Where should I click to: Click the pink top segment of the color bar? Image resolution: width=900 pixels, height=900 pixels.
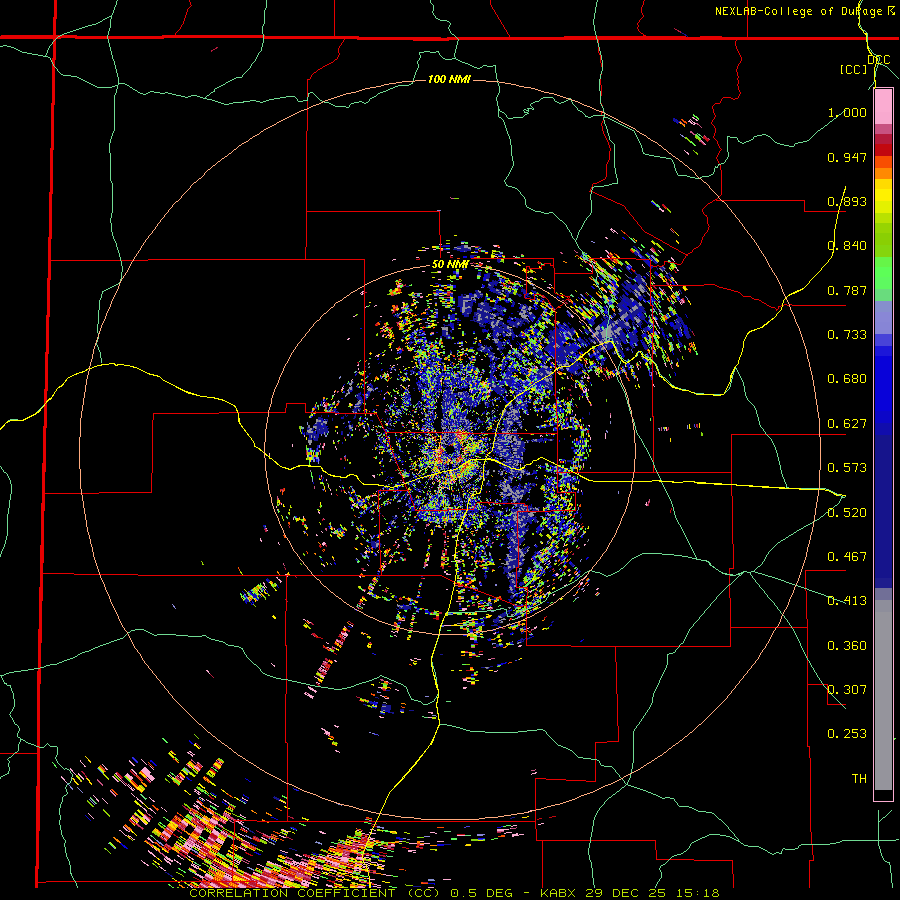click(x=883, y=107)
